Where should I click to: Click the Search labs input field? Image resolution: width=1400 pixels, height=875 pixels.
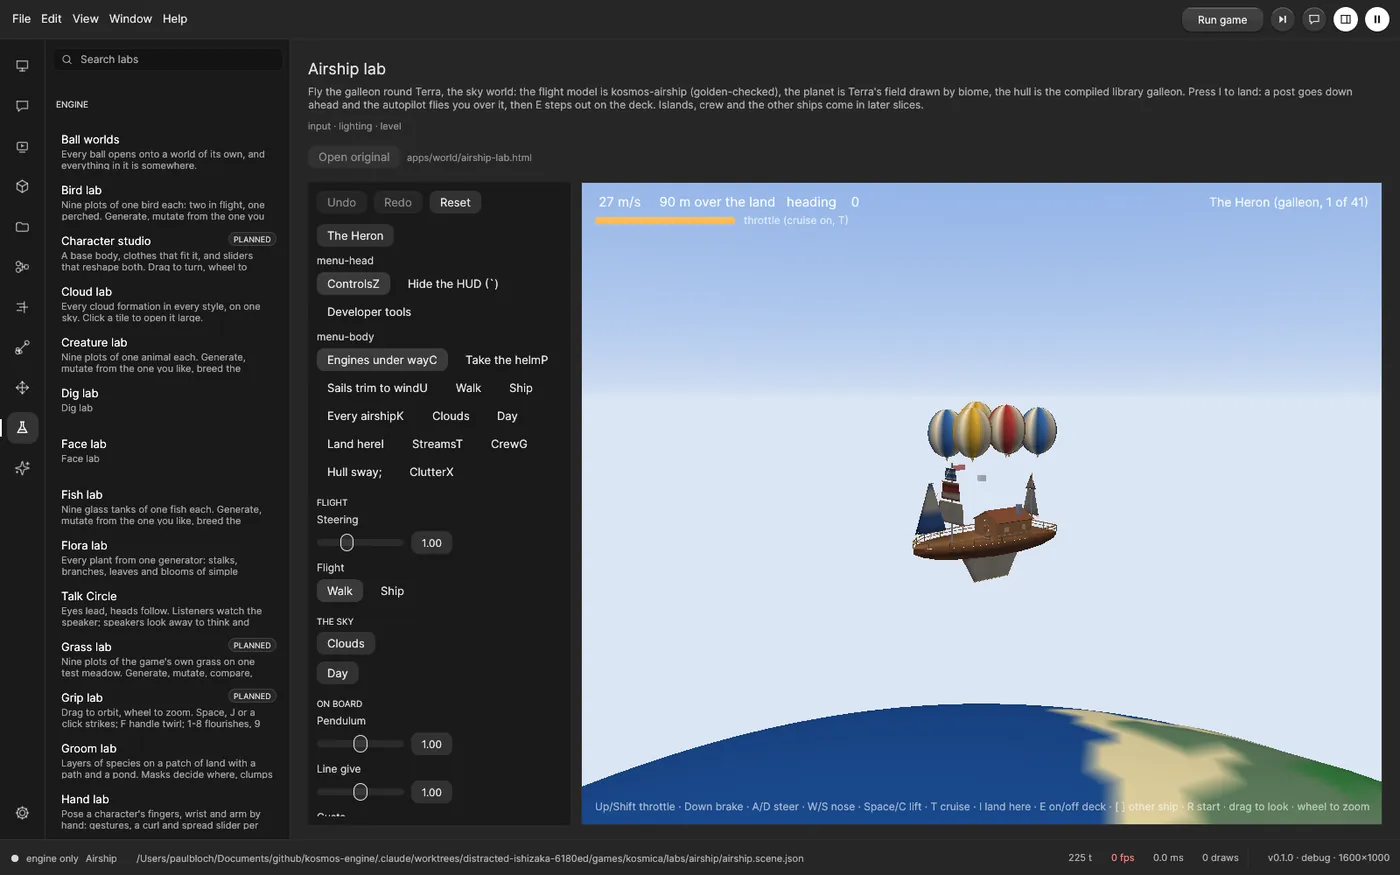pyautogui.click(x=168, y=60)
